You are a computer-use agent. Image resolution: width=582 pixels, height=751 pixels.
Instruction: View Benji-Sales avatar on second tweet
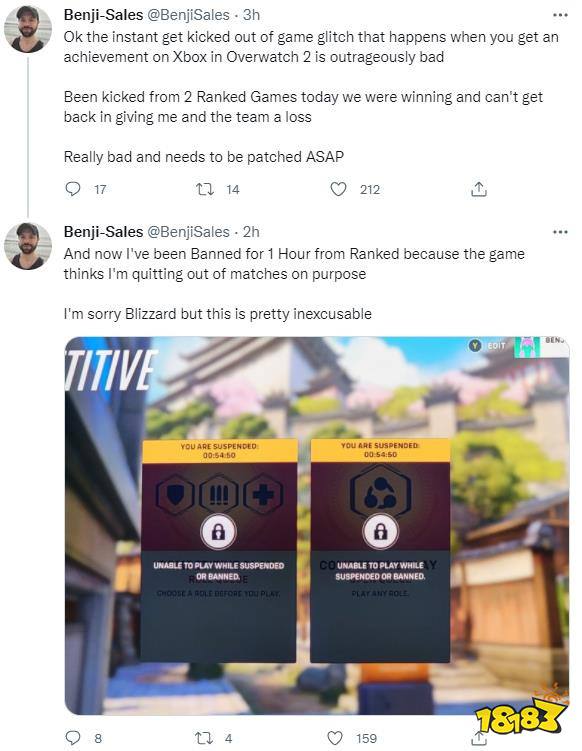coord(28,246)
